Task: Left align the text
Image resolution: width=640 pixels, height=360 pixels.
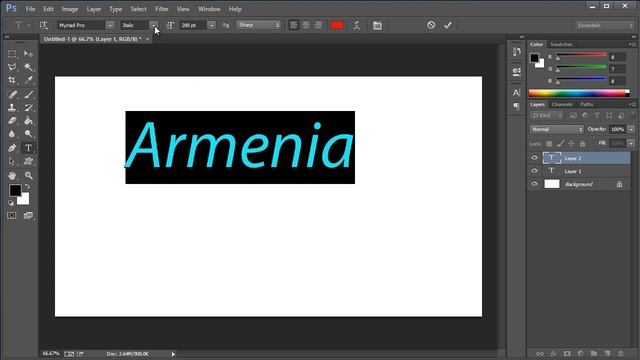Action: (x=294, y=25)
